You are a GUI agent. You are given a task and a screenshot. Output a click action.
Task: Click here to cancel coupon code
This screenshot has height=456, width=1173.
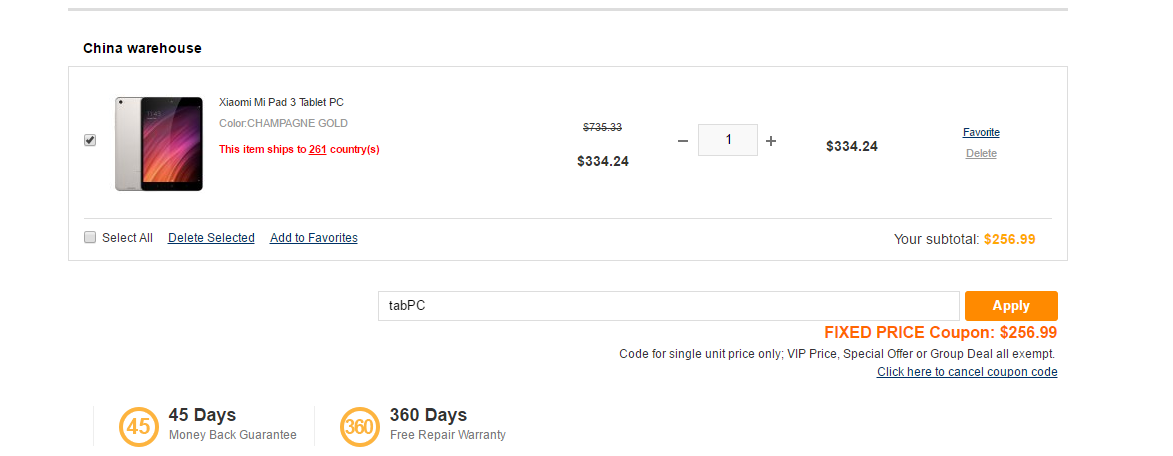click(x=967, y=372)
